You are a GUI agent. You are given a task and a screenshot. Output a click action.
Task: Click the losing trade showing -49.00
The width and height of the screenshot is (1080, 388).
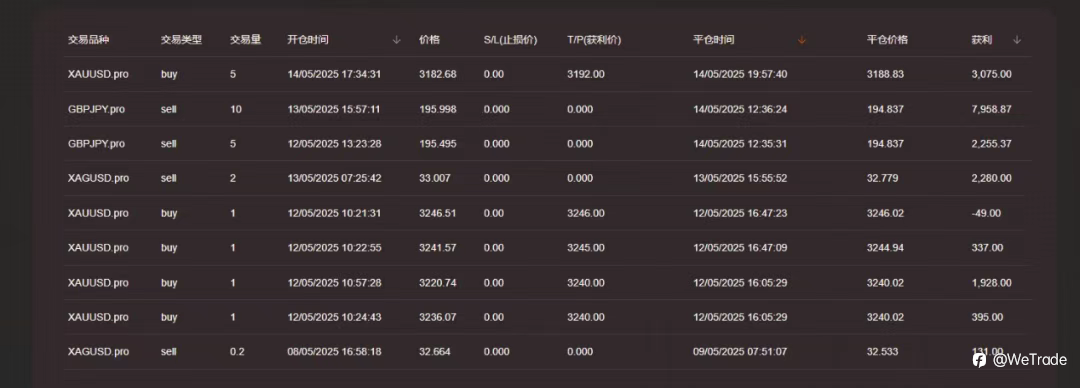click(548, 213)
